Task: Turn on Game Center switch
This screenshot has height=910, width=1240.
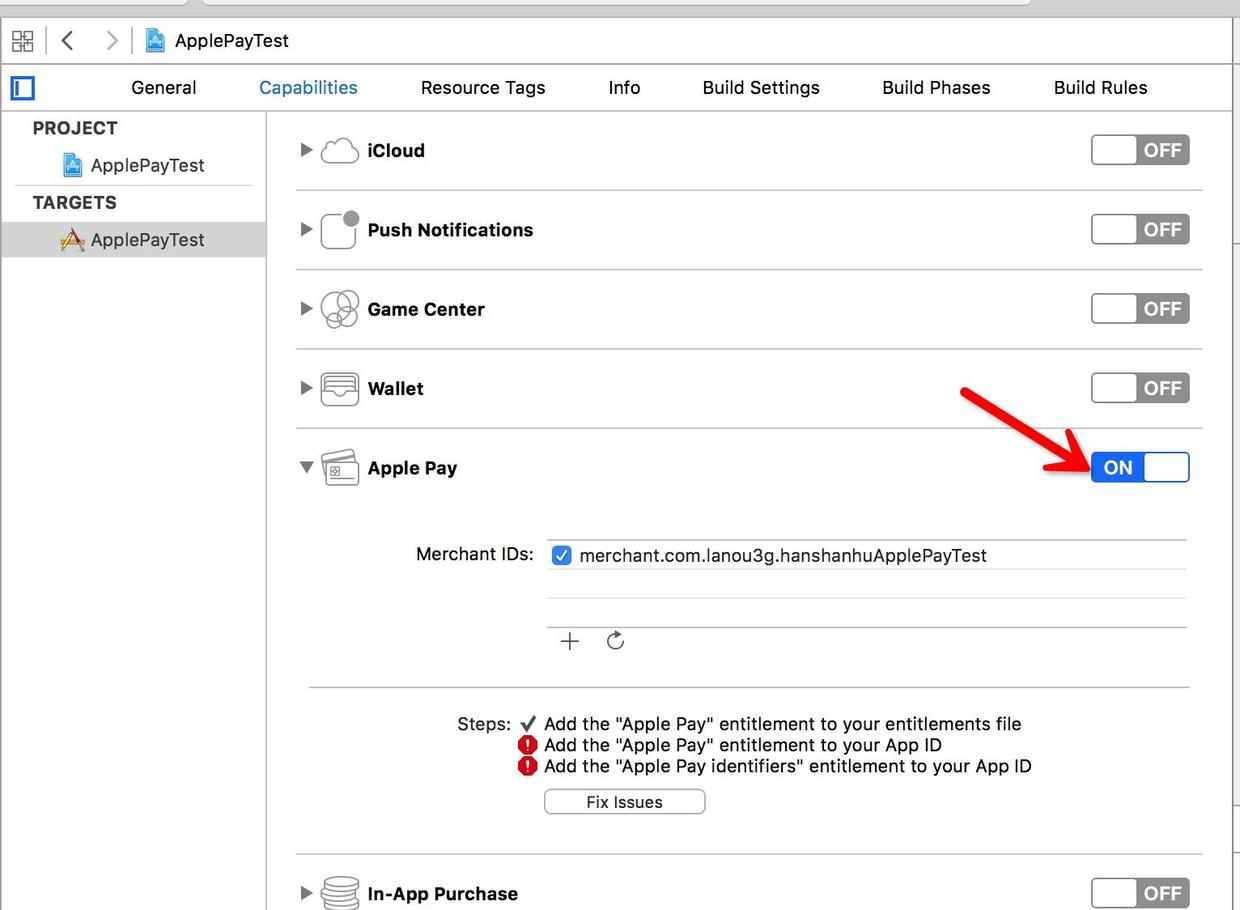Action: [x=1140, y=309]
